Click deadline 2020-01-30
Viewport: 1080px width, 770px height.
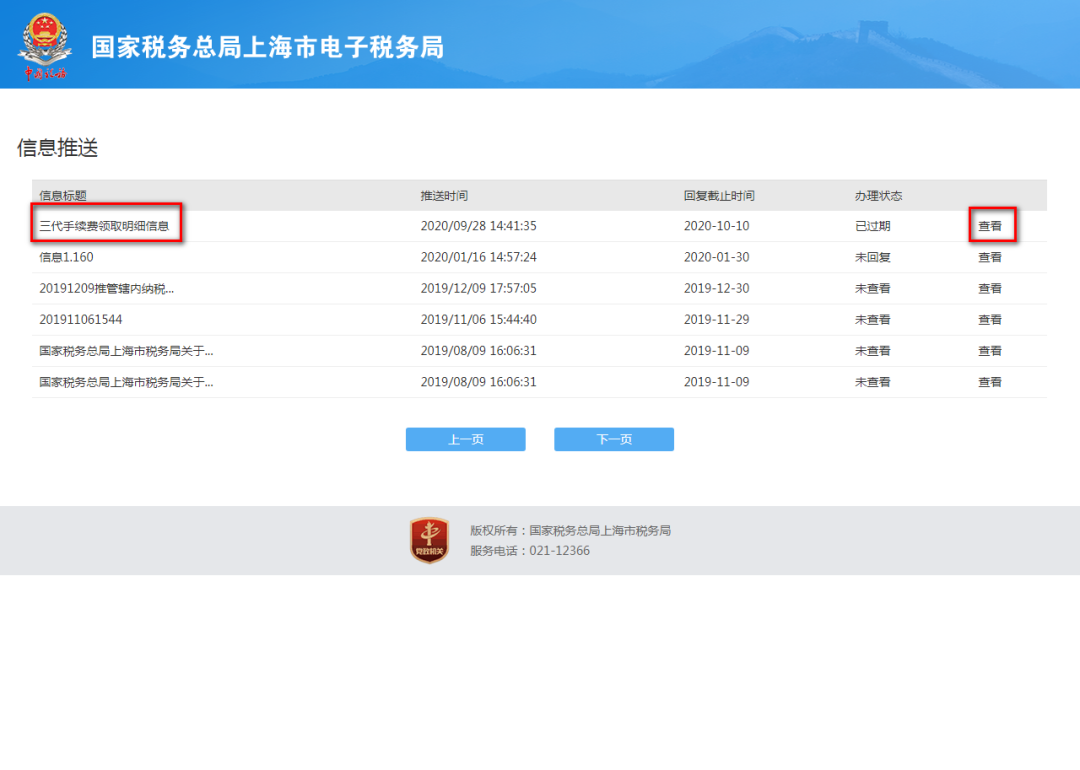click(716, 257)
